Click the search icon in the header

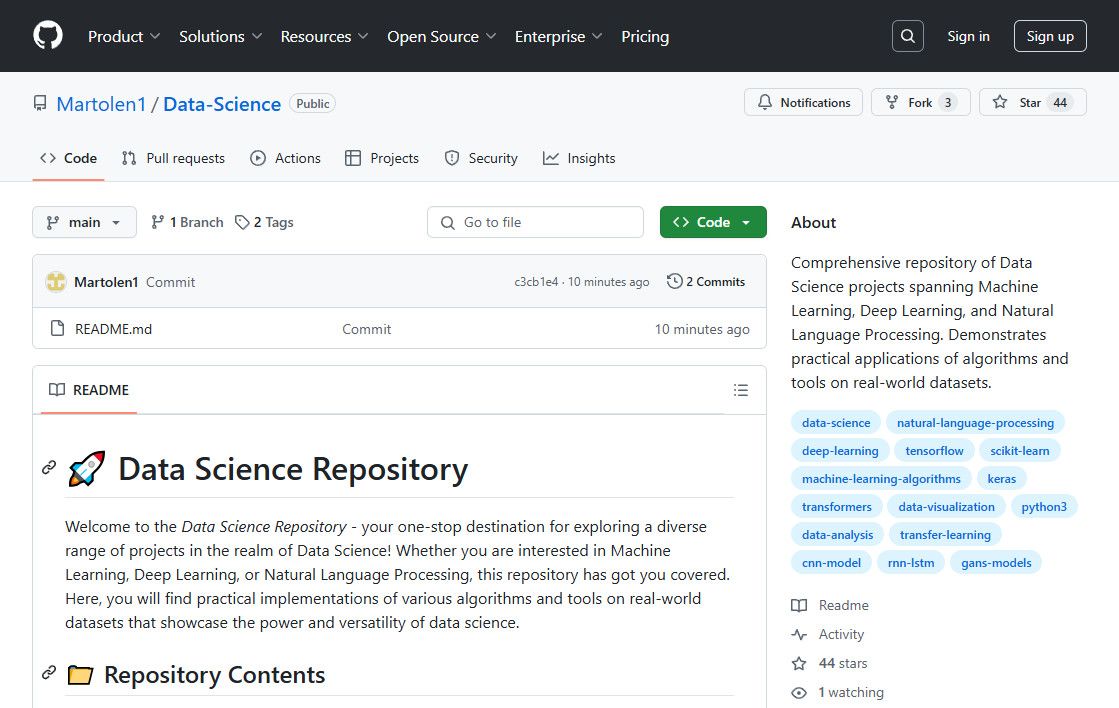(x=907, y=36)
